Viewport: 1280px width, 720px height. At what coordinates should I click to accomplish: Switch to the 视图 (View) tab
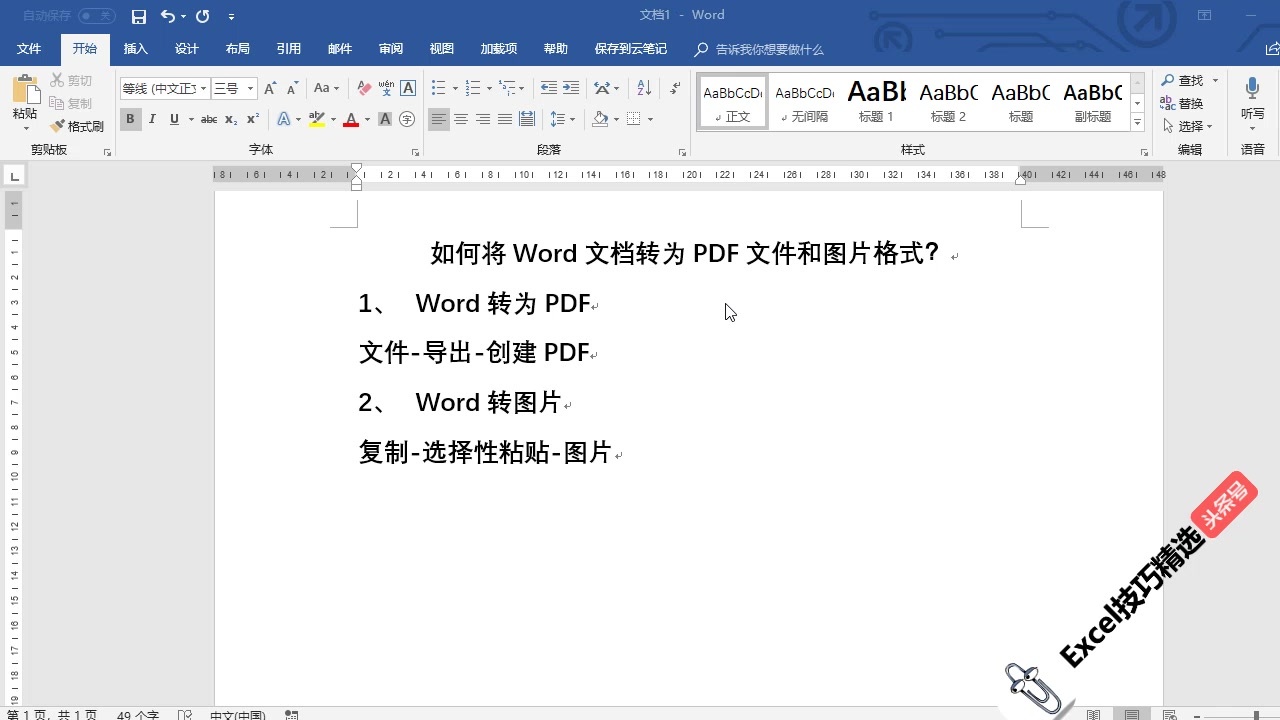[x=442, y=49]
